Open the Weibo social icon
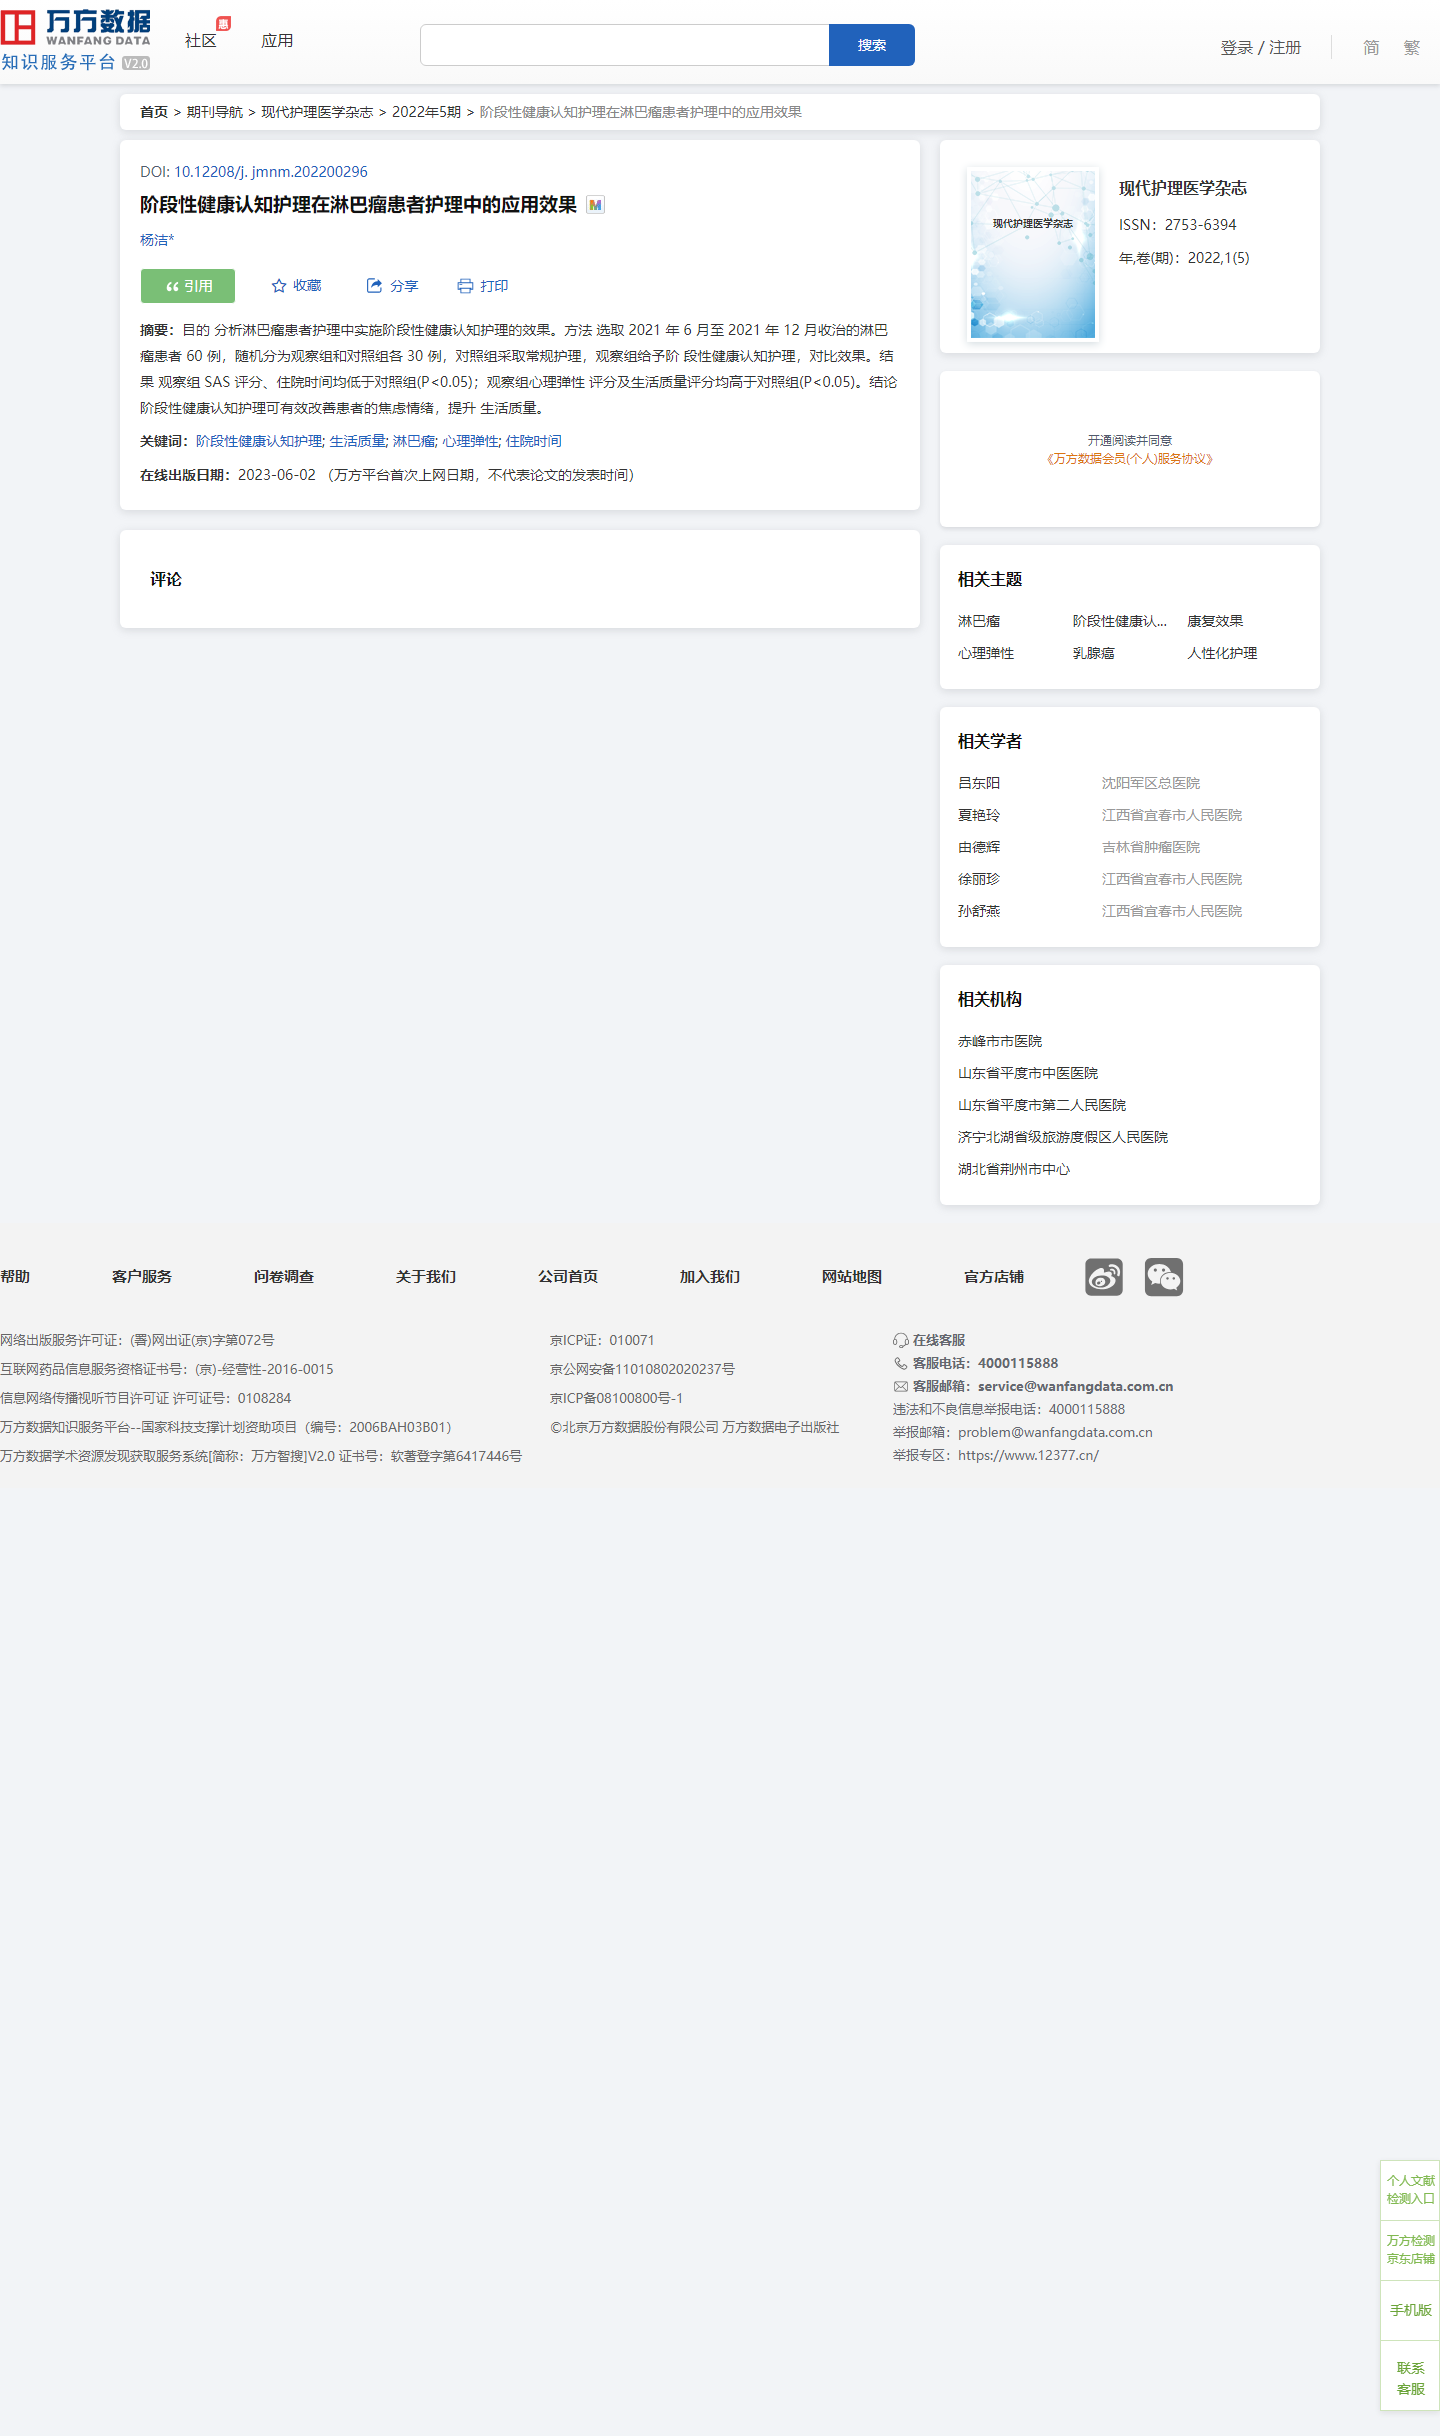The image size is (1440, 2436). click(x=1104, y=1277)
